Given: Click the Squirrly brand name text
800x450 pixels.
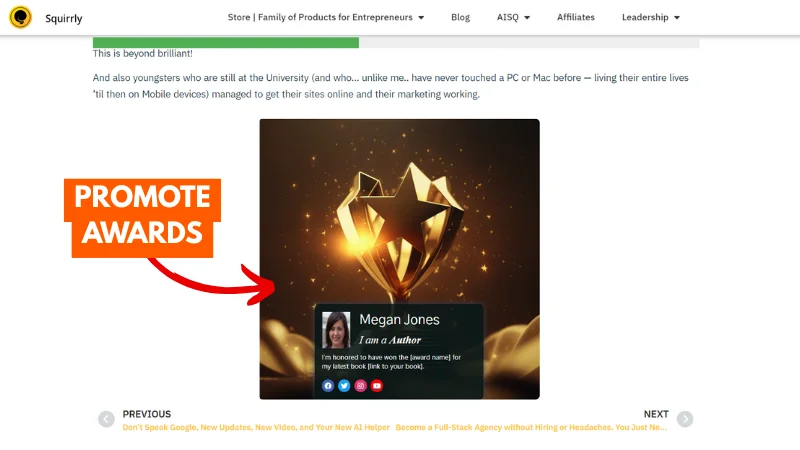Looking at the screenshot, I should (64, 18).
